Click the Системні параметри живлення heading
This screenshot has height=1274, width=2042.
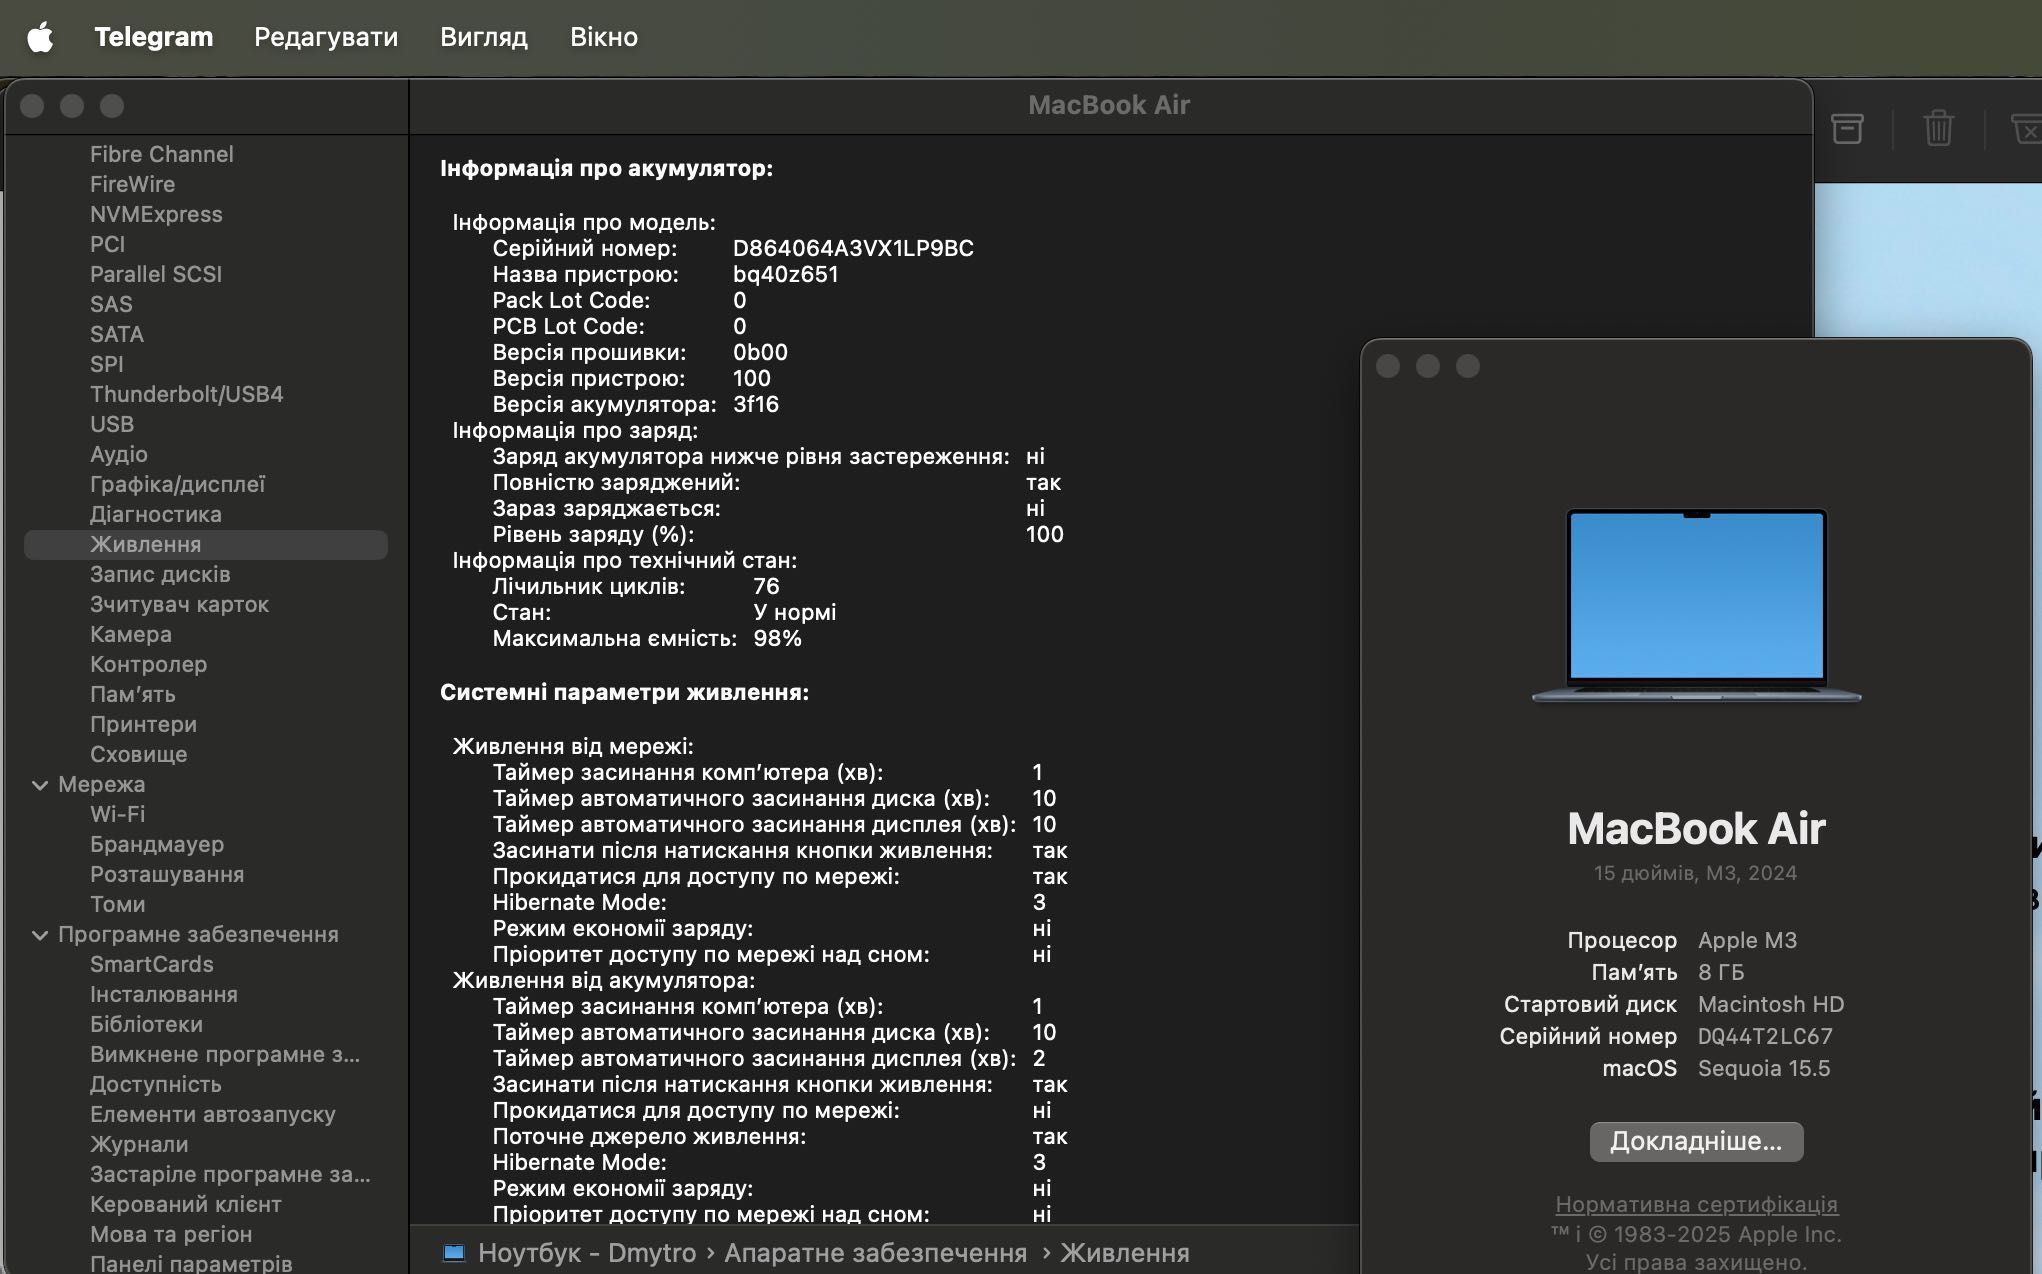coord(624,692)
